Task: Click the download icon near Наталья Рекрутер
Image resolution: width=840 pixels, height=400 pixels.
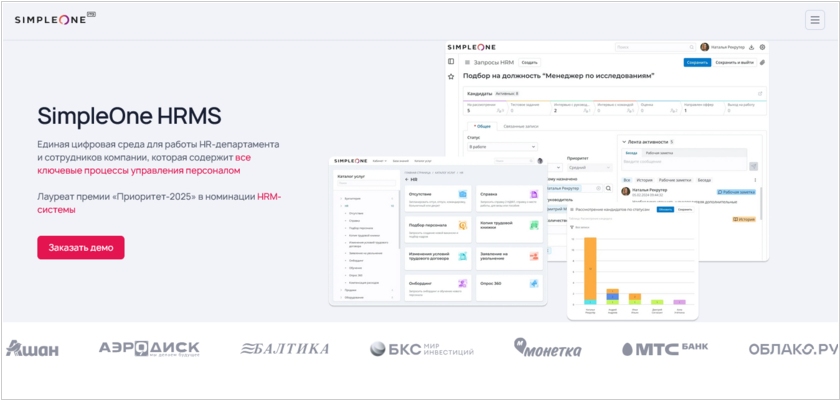Action: pyautogui.click(x=751, y=47)
